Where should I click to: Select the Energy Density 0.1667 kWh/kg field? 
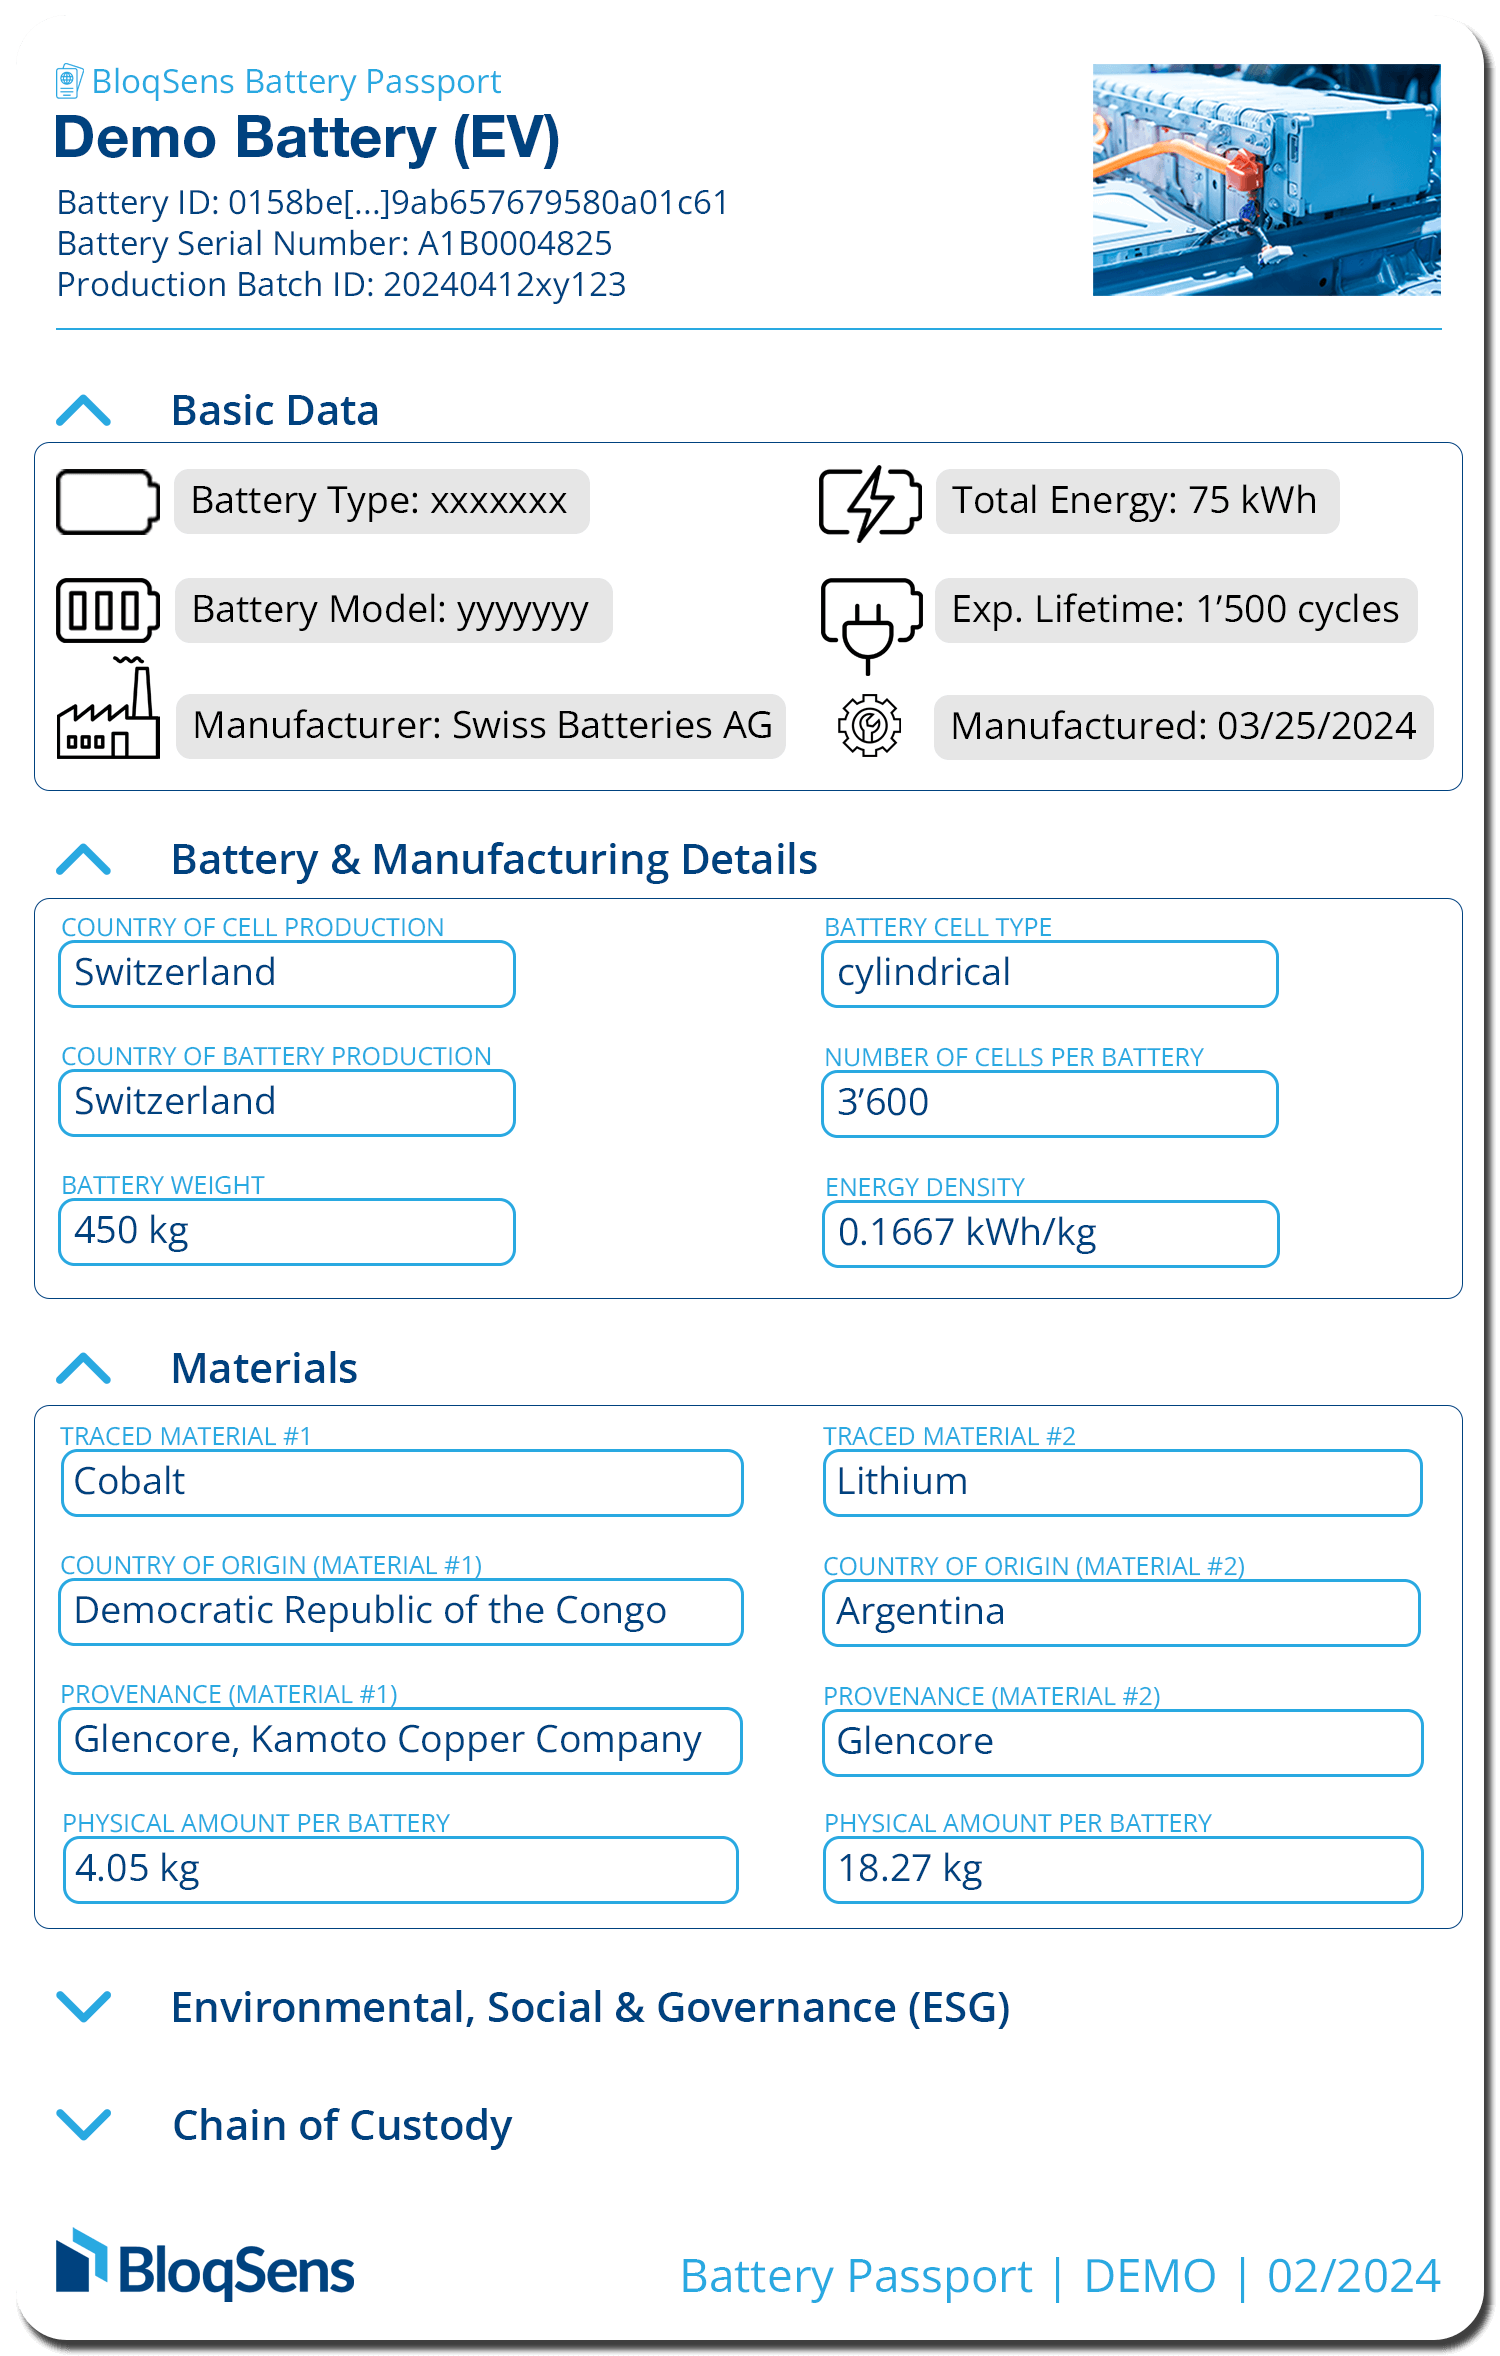pyautogui.click(x=1051, y=1234)
